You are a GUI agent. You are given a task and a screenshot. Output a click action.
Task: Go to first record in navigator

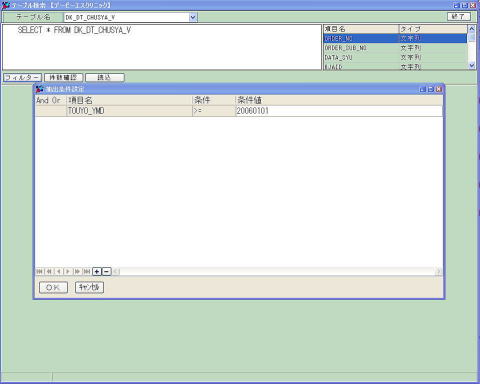coord(40,272)
